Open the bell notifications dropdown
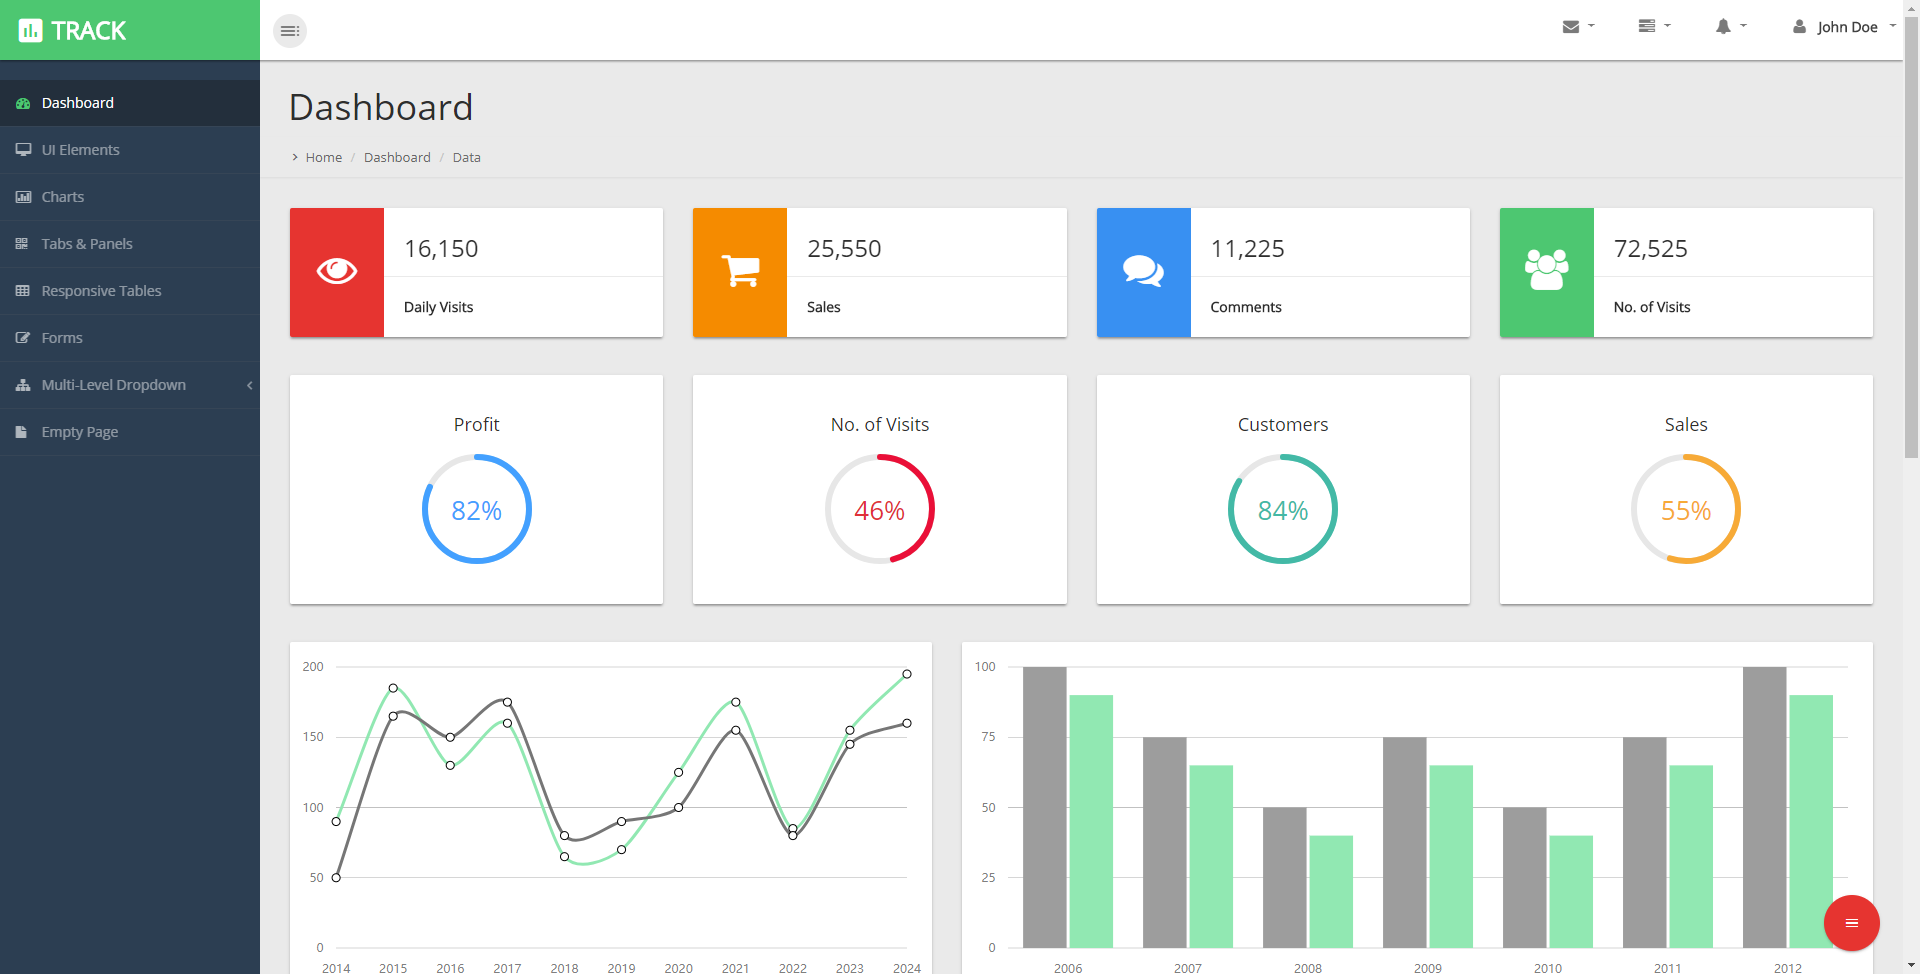The height and width of the screenshot is (974, 1920). pos(1731,27)
